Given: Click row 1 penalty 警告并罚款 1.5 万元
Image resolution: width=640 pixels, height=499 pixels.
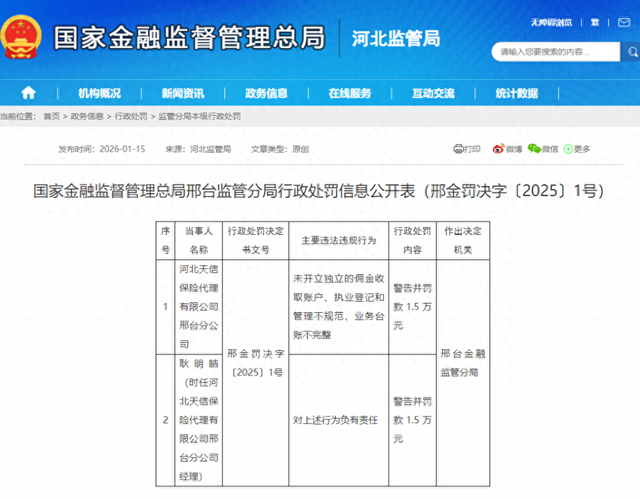Looking at the screenshot, I should pyautogui.click(x=412, y=307).
